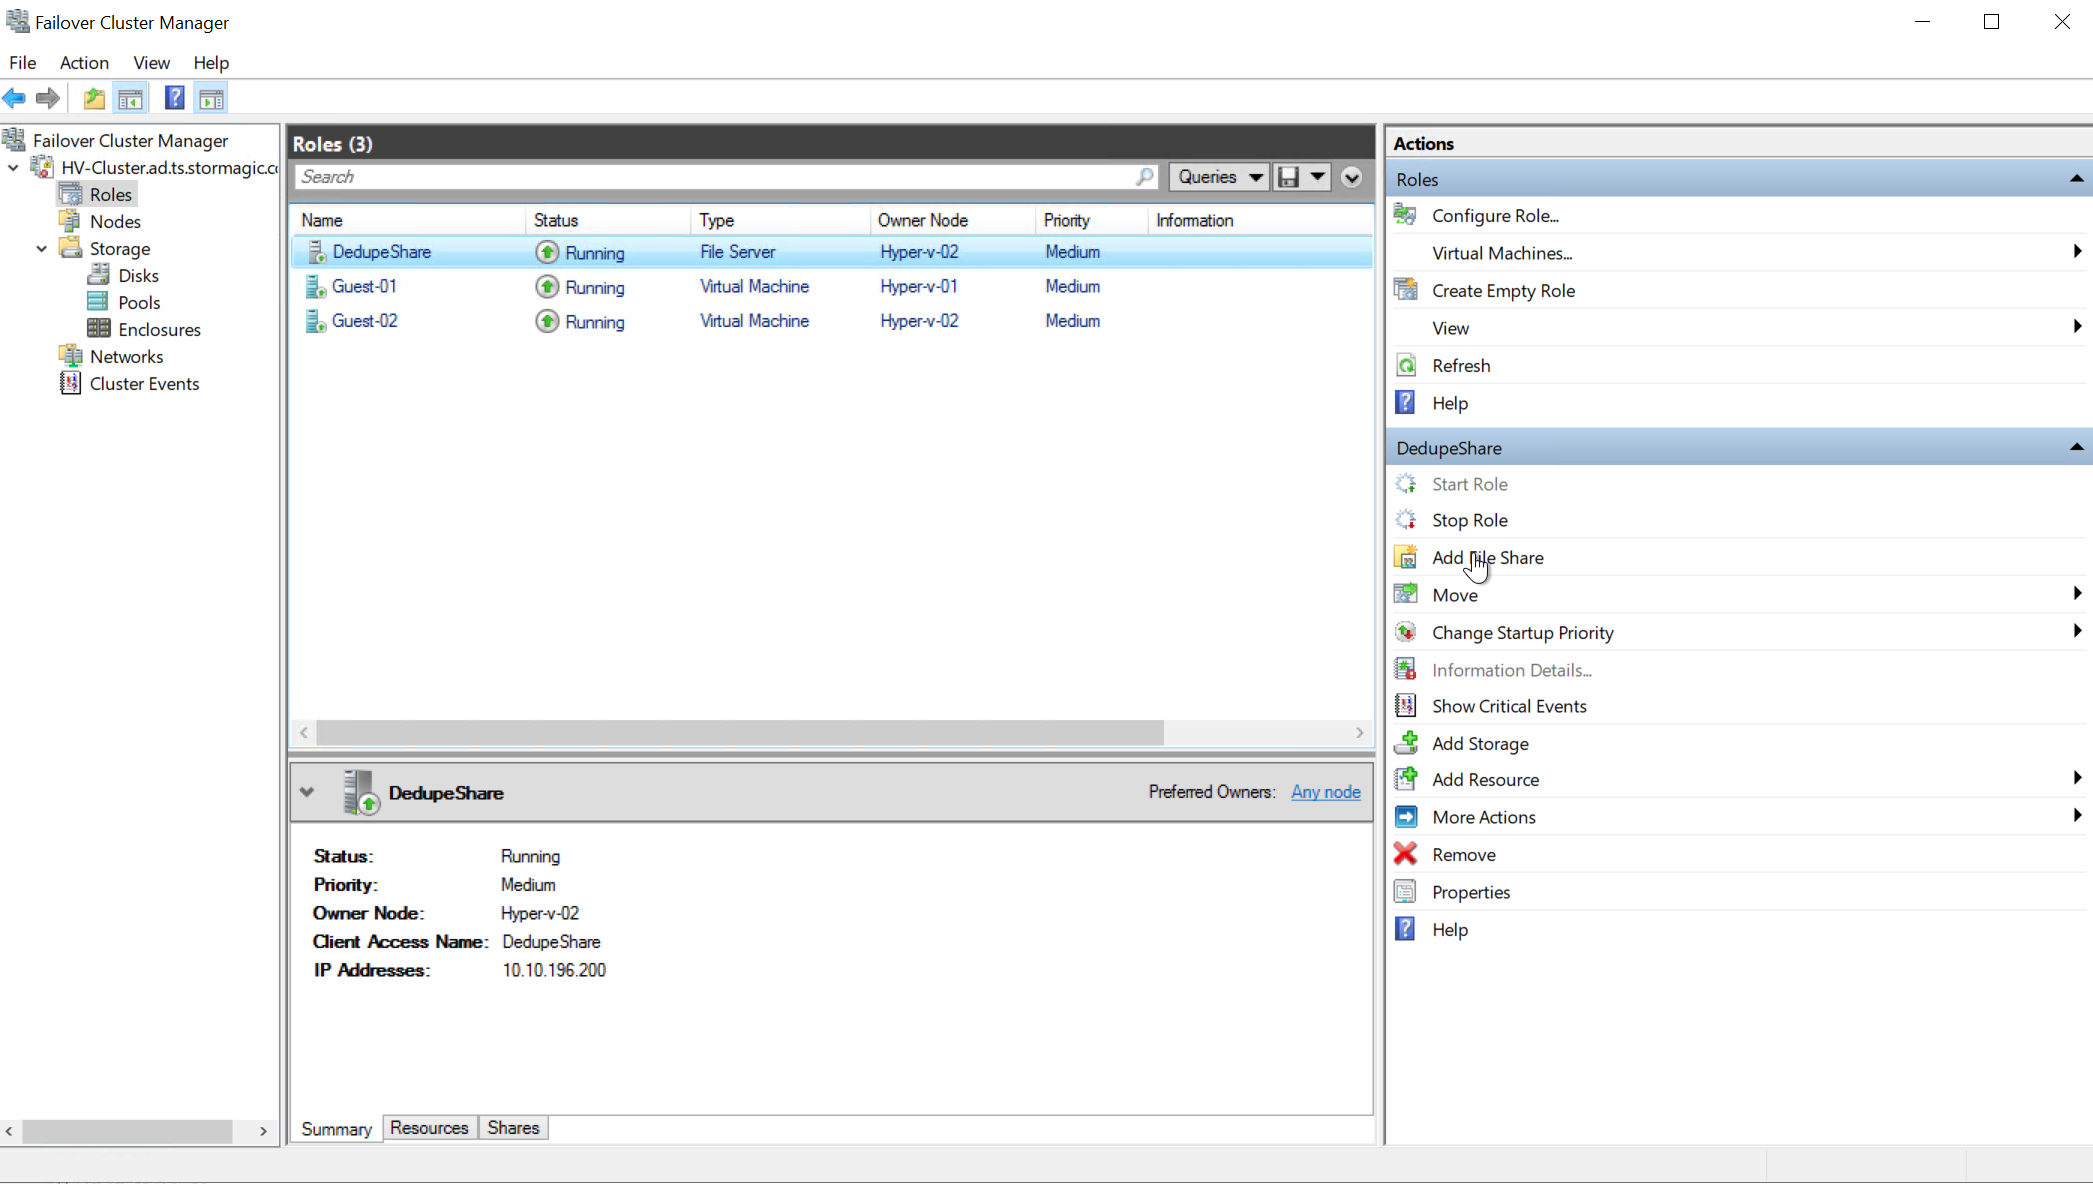2093x1184 pixels.
Task: Click the Show Critical Events icon
Action: 1405,706
